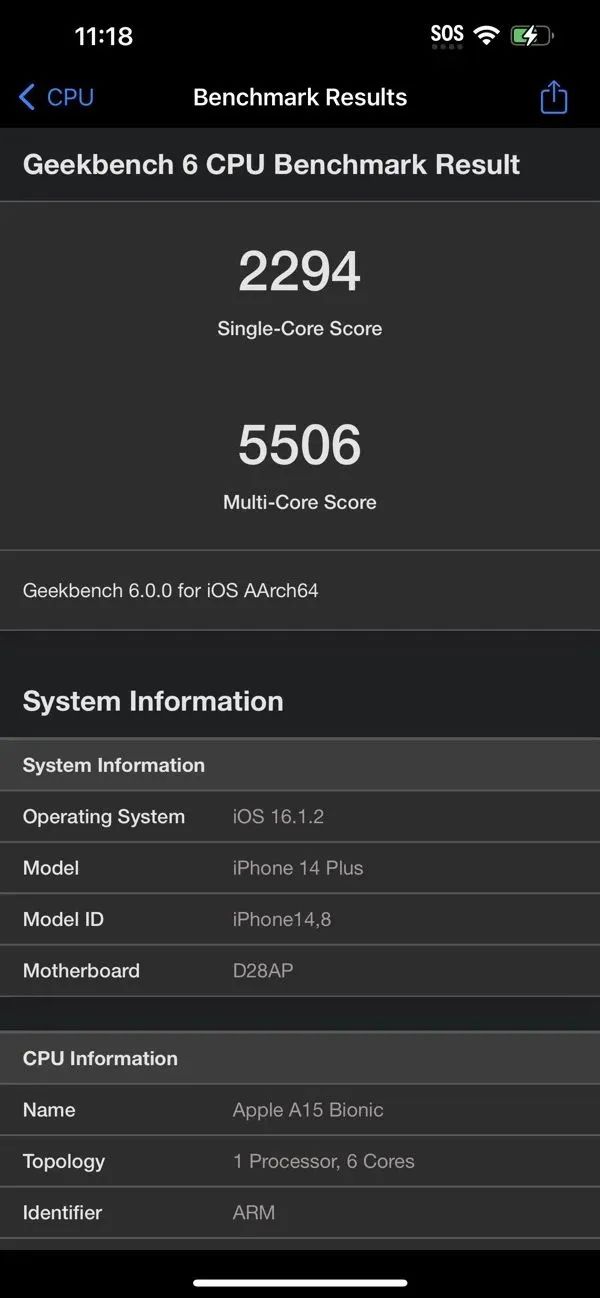Viewport: 600px width, 1298px height.
Task: Tap the Model row showing iPhone 14 Plus
Action: tap(300, 868)
